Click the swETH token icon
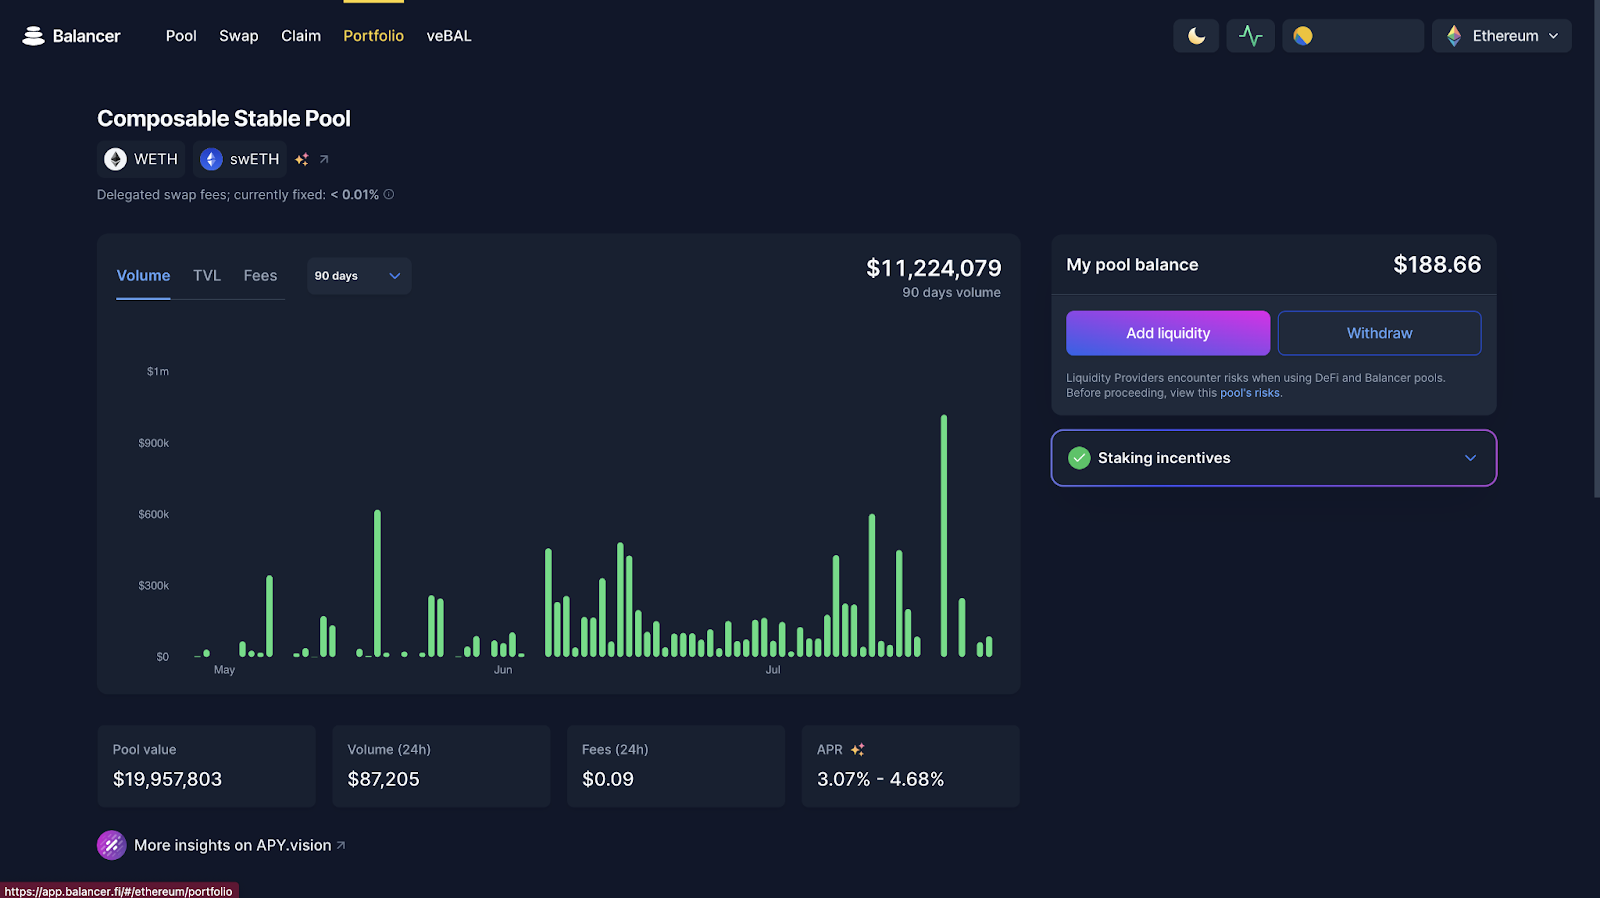Viewport: 1600px width, 898px height. pyautogui.click(x=211, y=159)
